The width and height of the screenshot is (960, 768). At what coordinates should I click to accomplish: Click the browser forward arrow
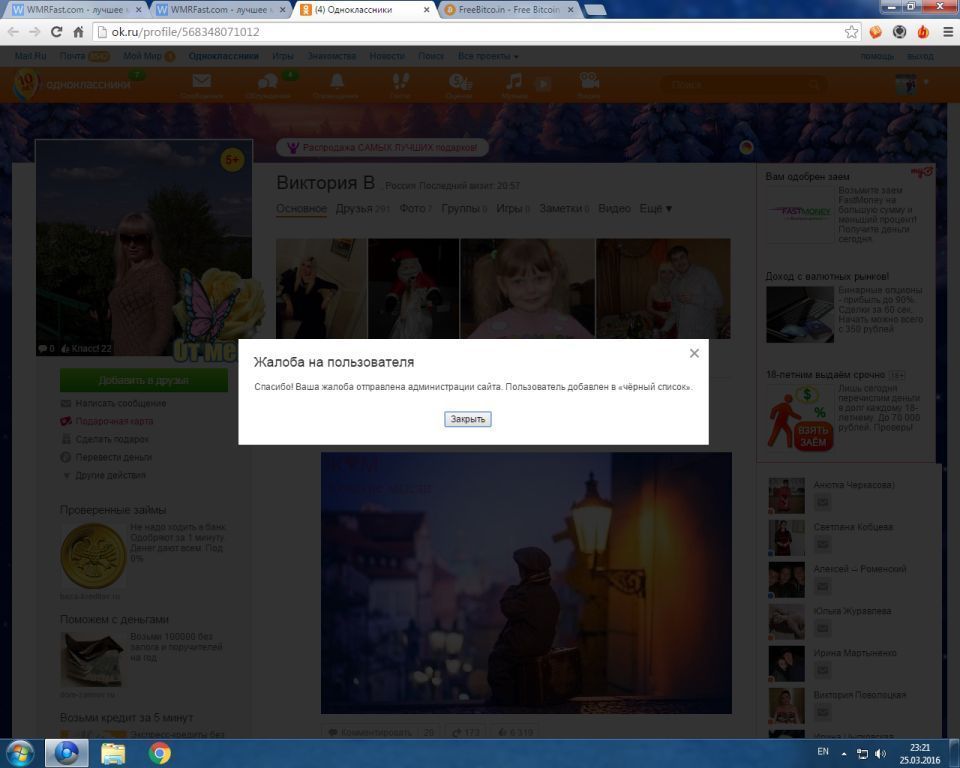pyautogui.click(x=35, y=32)
